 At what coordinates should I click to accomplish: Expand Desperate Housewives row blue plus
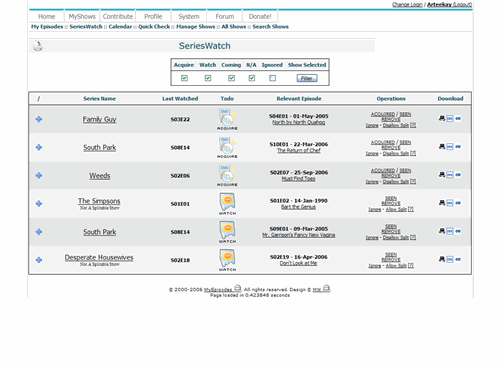[x=39, y=260]
